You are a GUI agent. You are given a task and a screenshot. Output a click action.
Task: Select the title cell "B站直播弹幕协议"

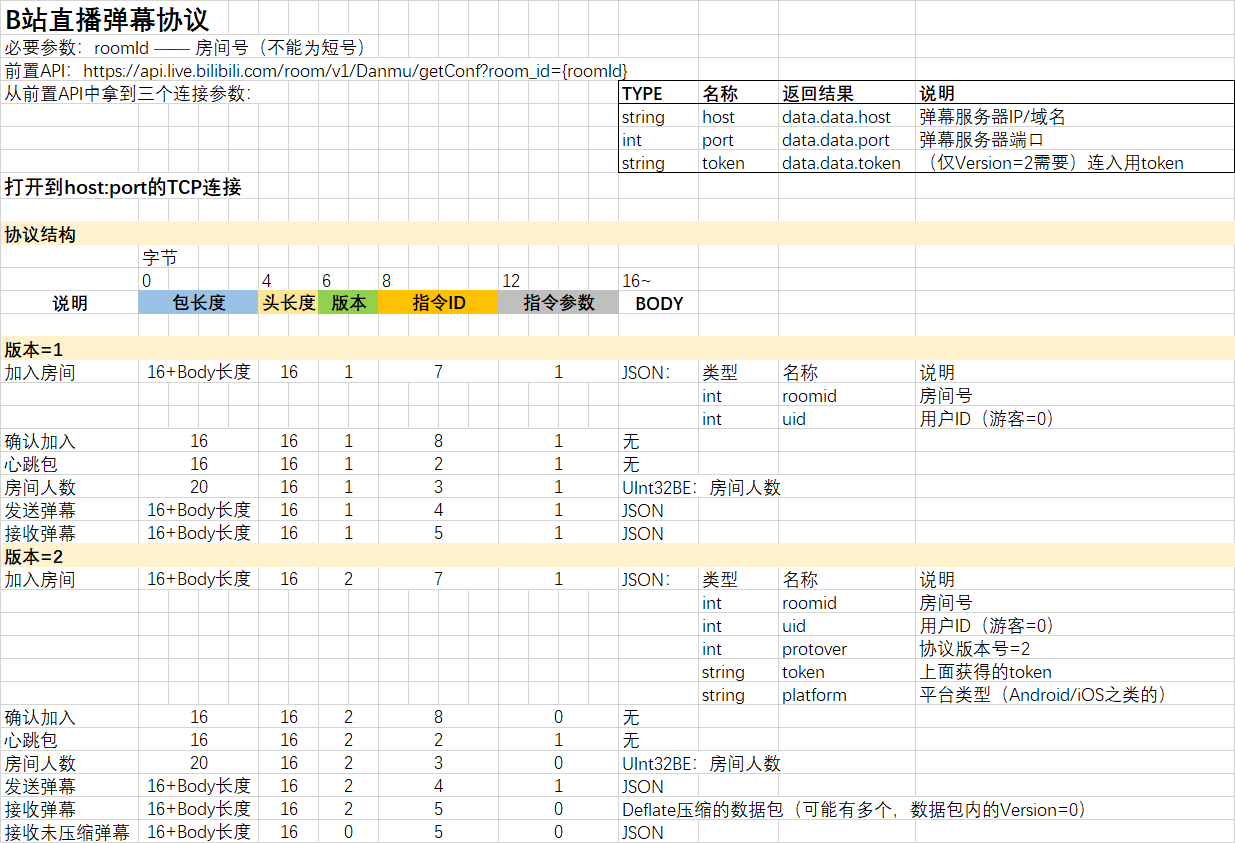108,18
